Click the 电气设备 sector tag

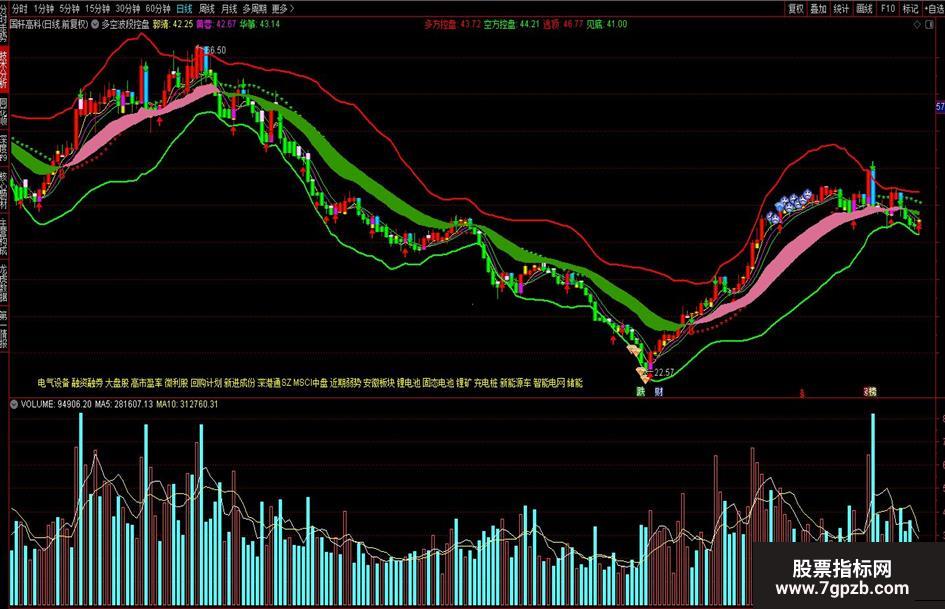[x=54, y=383]
